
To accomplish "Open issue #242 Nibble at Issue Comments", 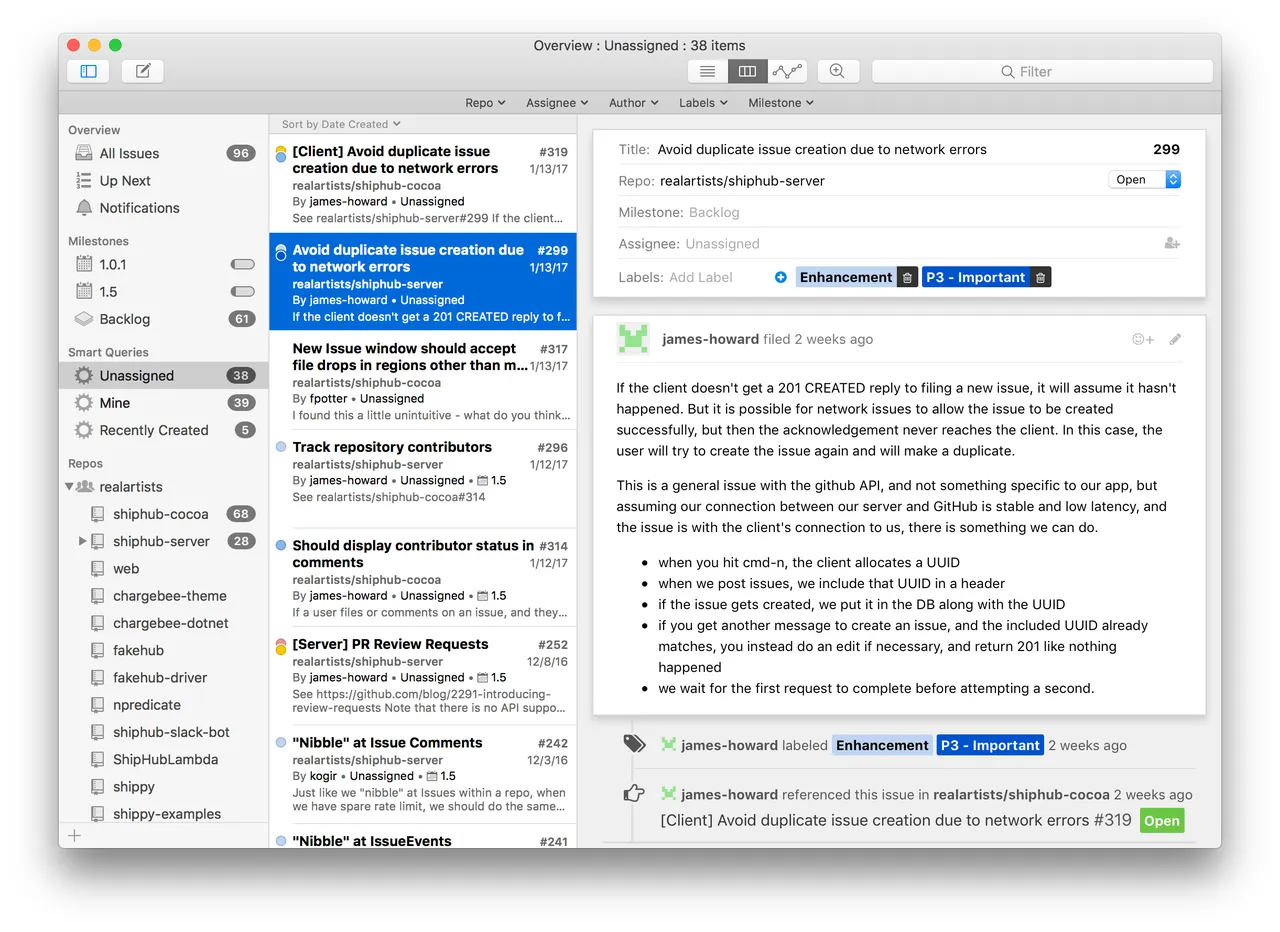I will (423, 774).
